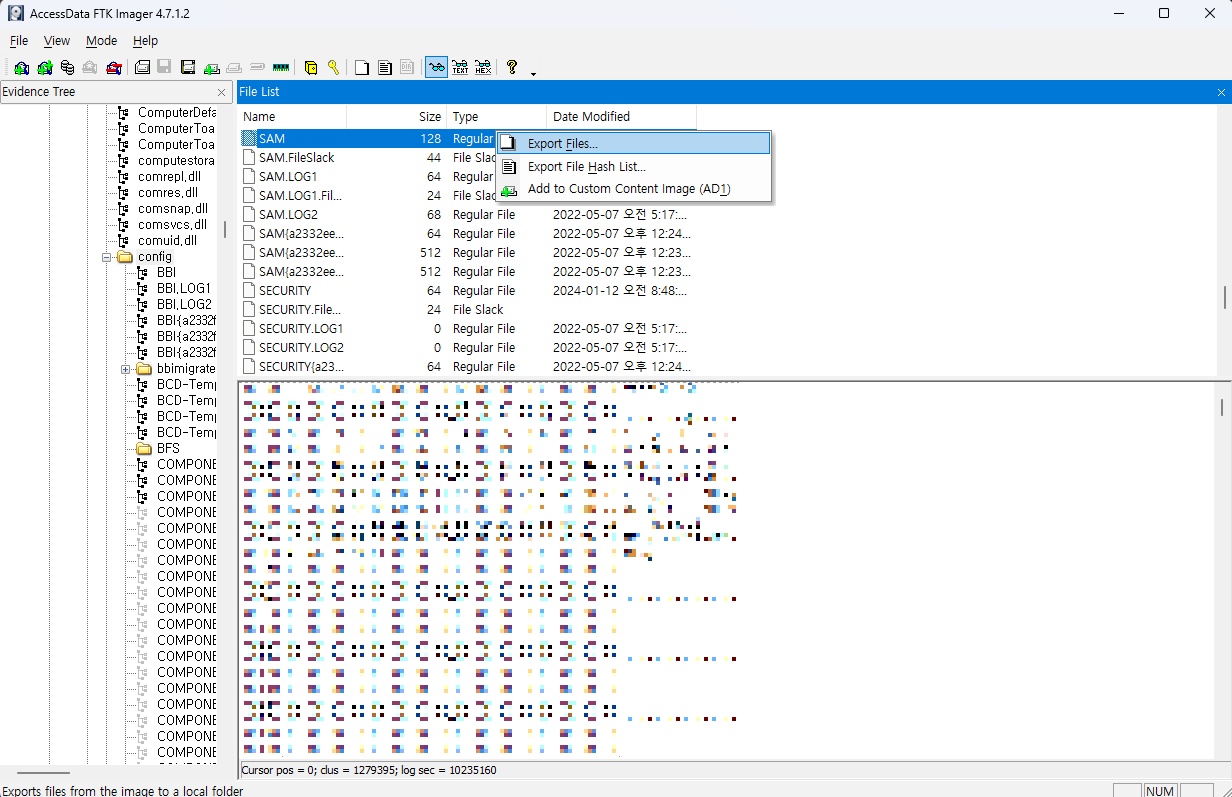Select BBI.LOG2 in Evidence Tree
The width and height of the screenshot is (1232, 797).
click(x=184, y=304)
